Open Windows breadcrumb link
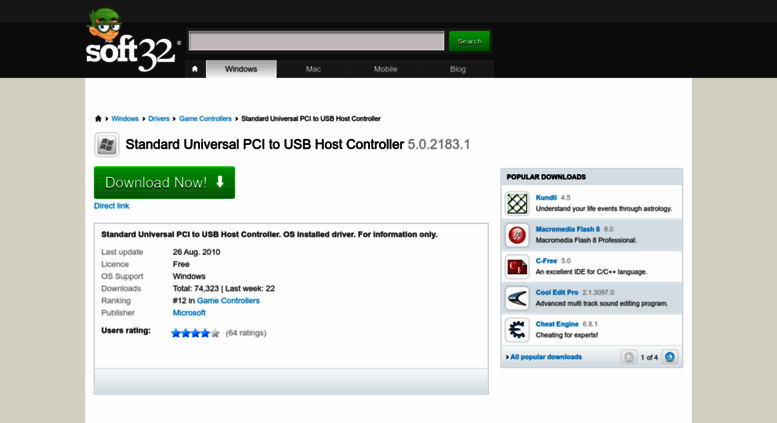This screenshot has width=777, height=423. click(x=125, y=118)
